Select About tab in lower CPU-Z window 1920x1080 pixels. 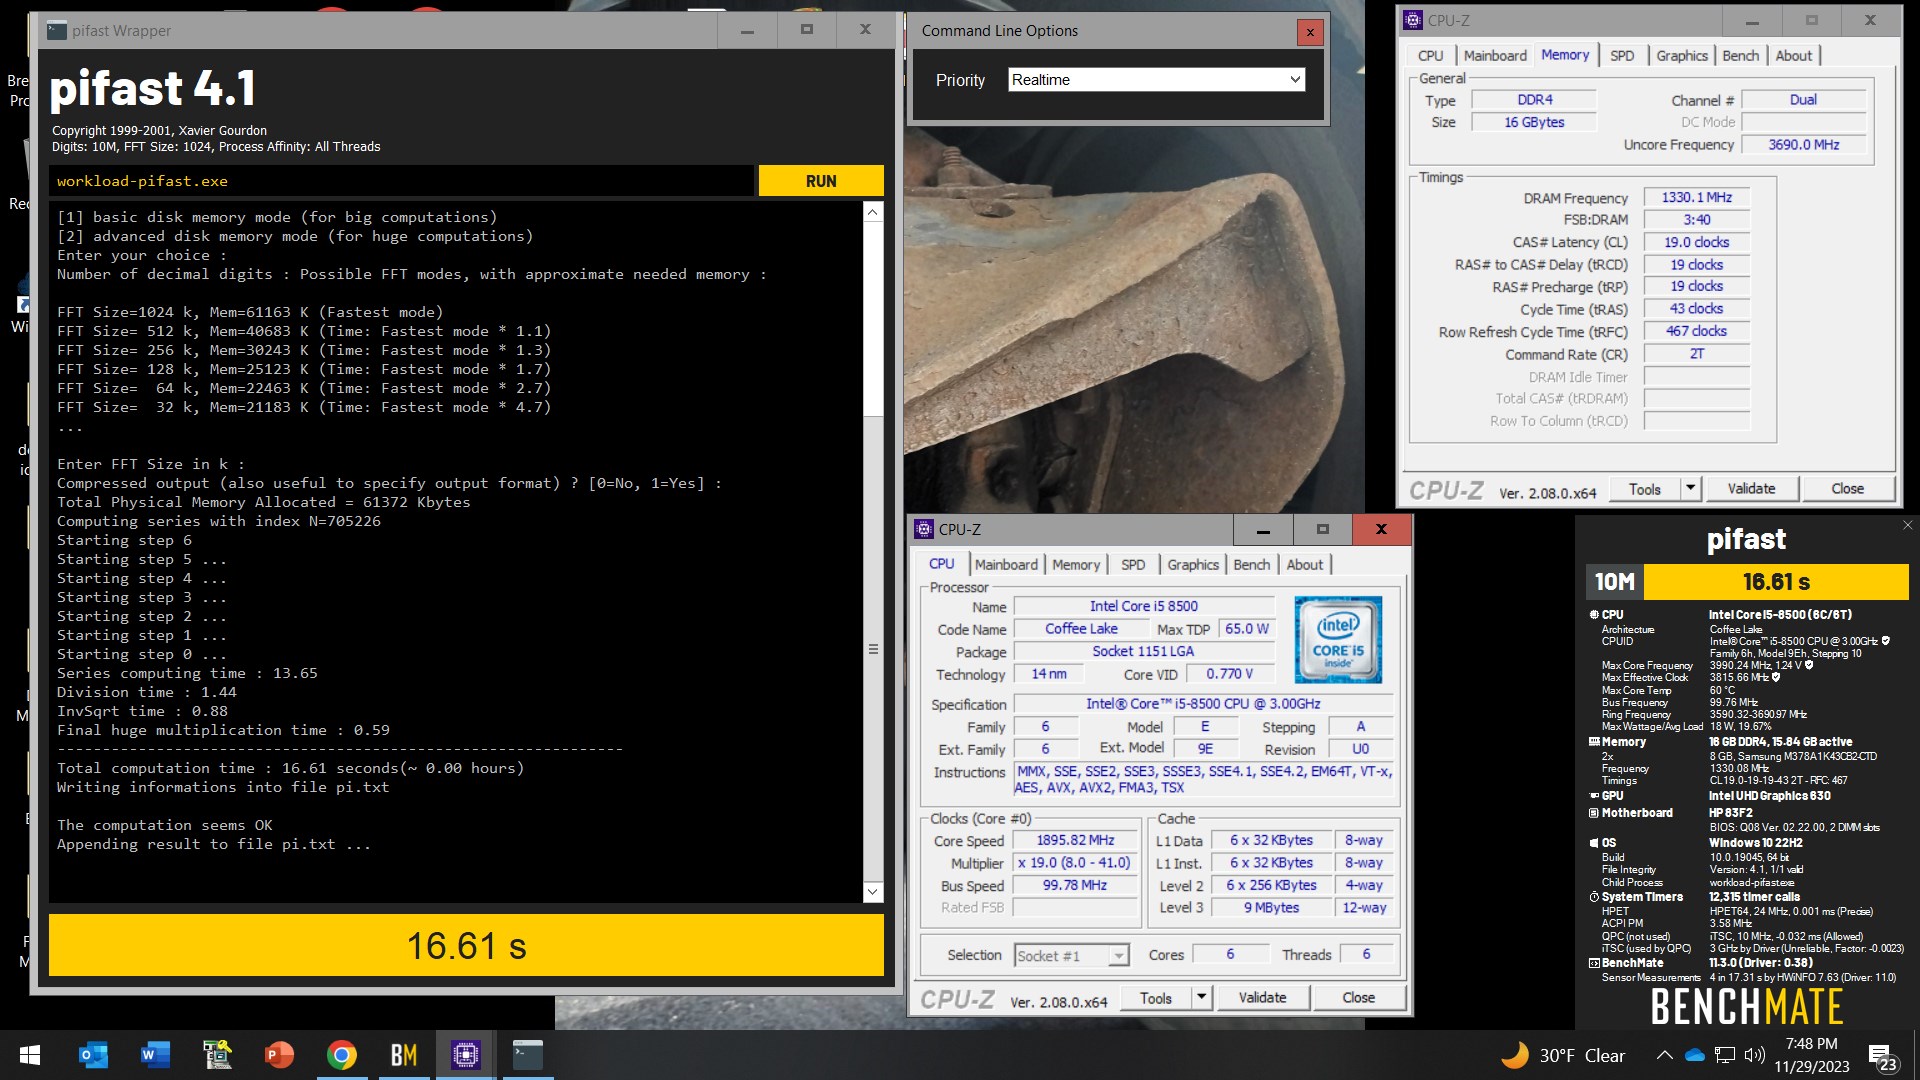[x=1304, y=565]
